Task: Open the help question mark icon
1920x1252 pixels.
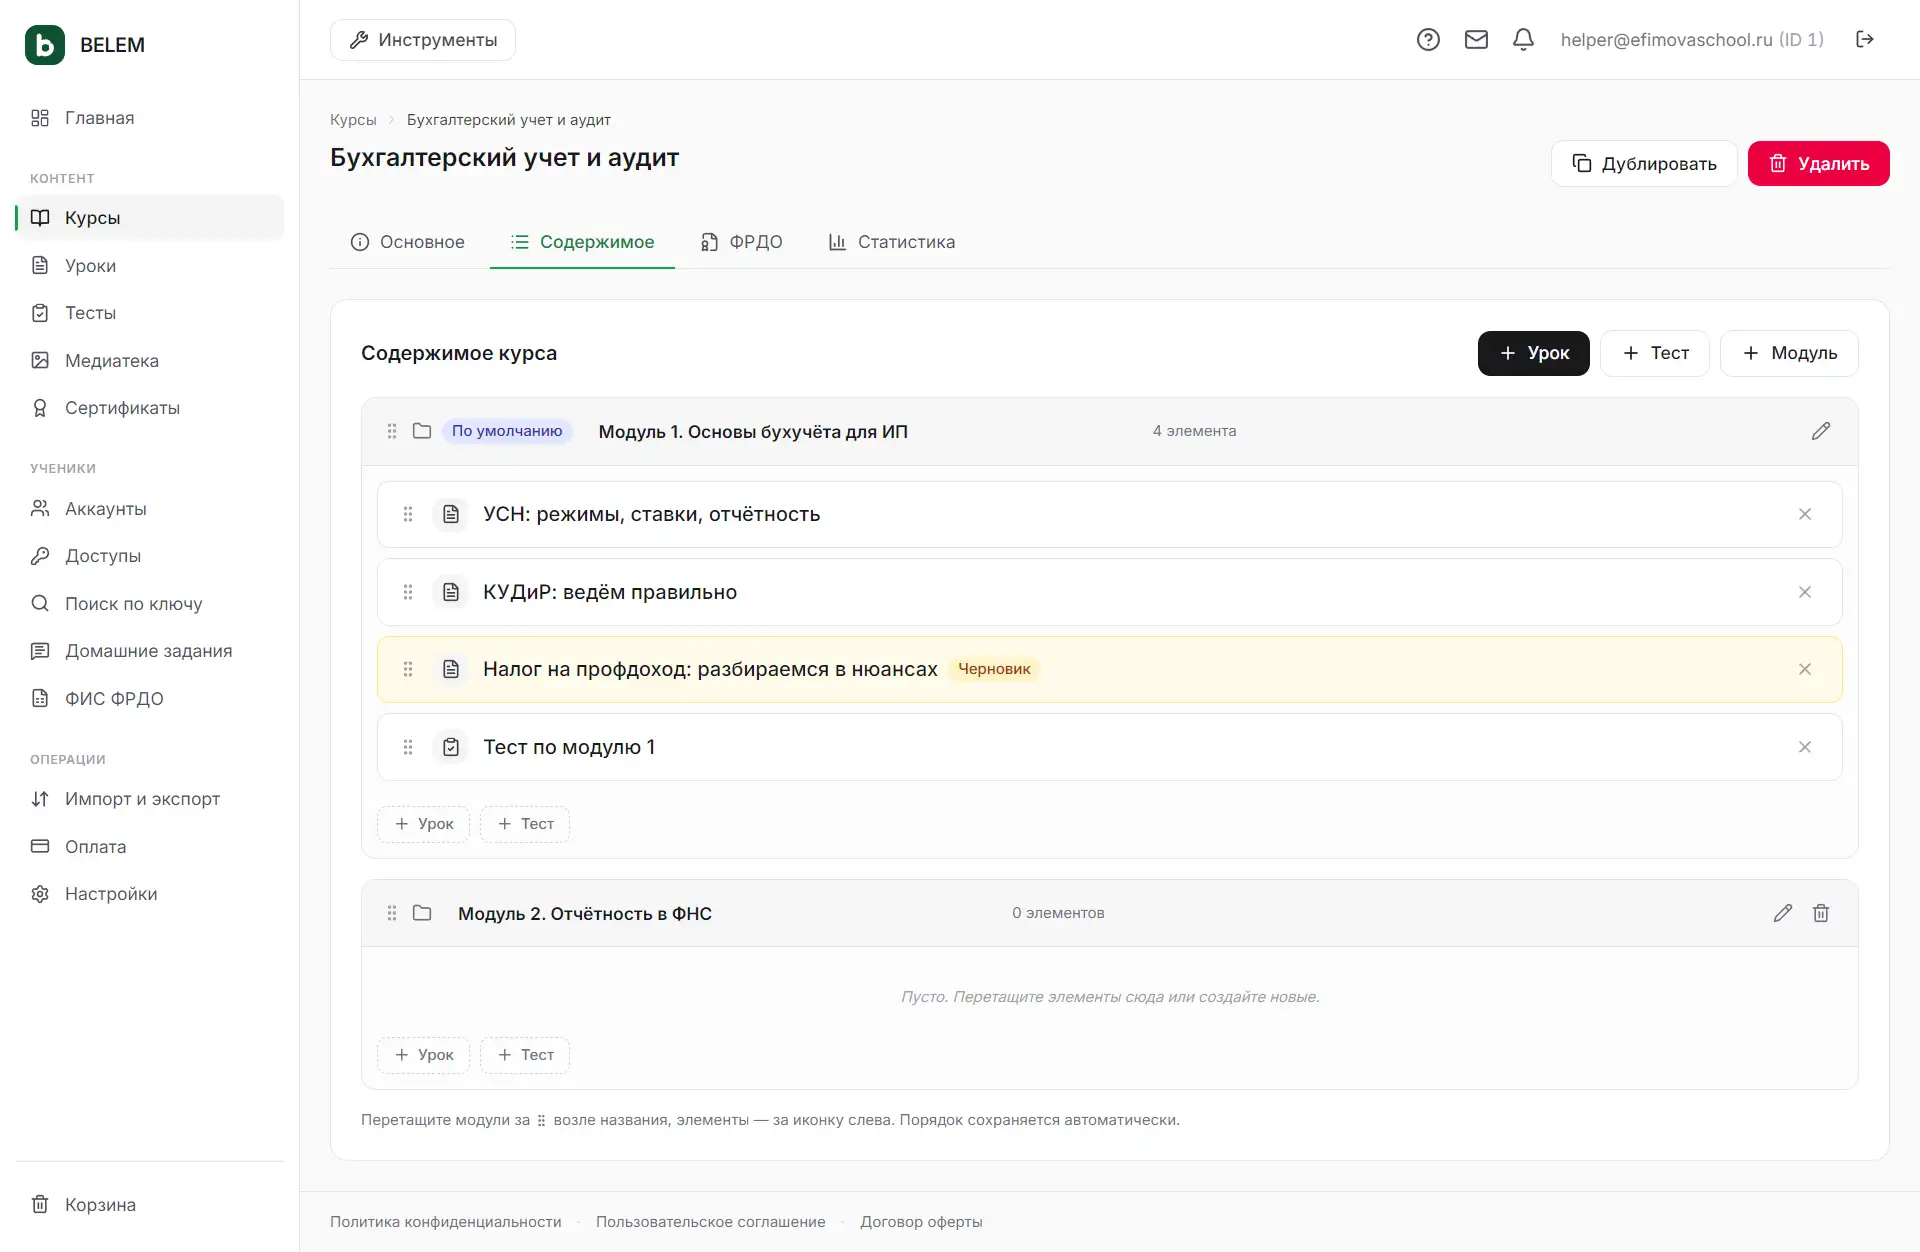Action: pyautogui.click(x=1428, y=40)
